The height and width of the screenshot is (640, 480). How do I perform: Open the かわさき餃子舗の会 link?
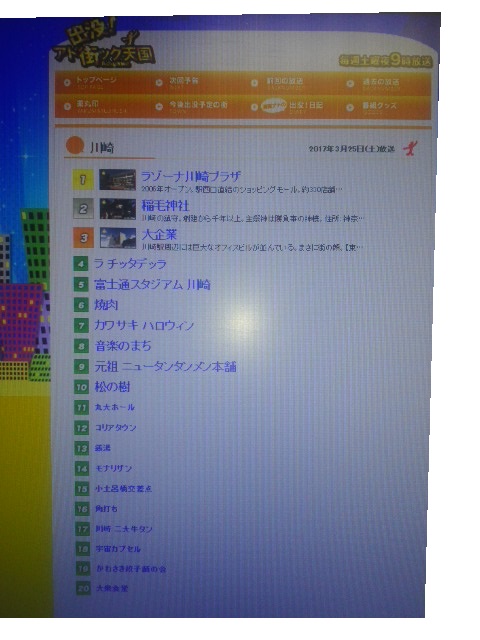click(x=131, y=568)
